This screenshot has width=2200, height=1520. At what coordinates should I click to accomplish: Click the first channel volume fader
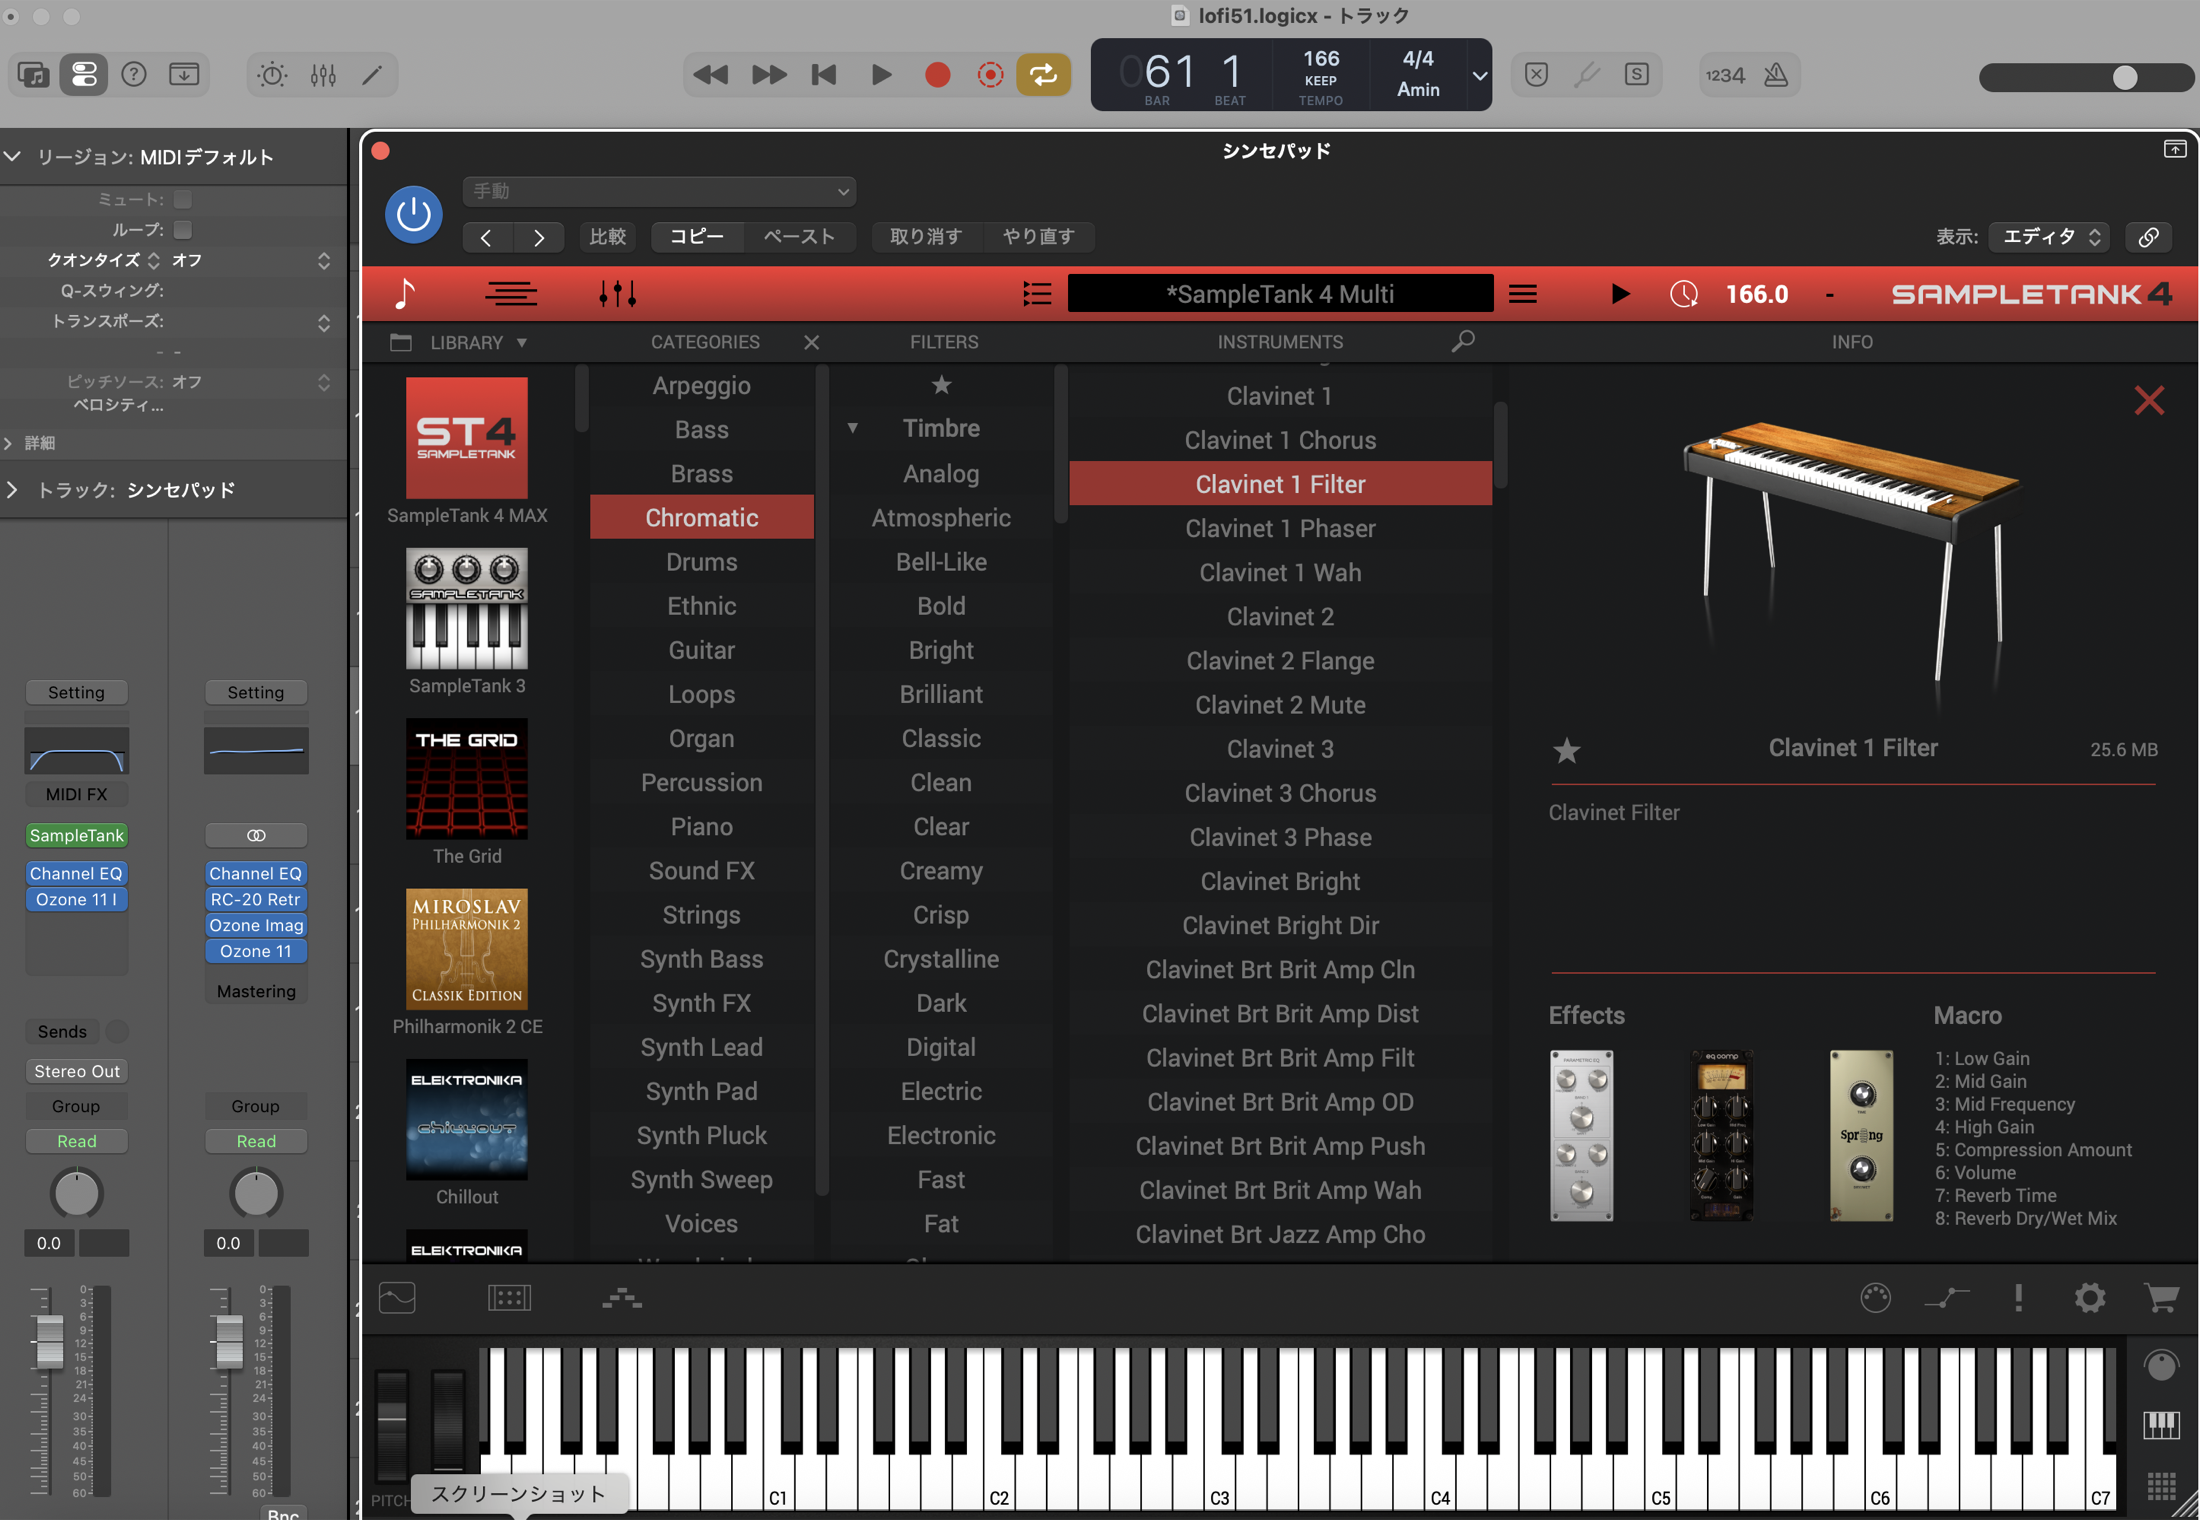click(x=49, y=1341)
